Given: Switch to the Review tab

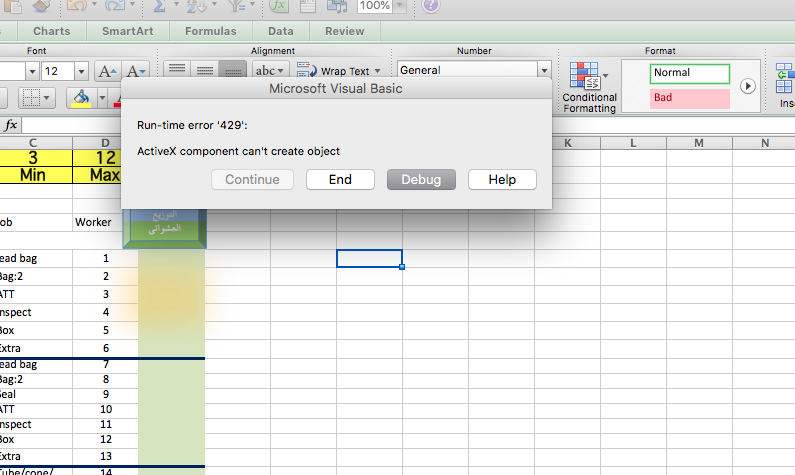Looking at the screenshot, I should [345, 31].
